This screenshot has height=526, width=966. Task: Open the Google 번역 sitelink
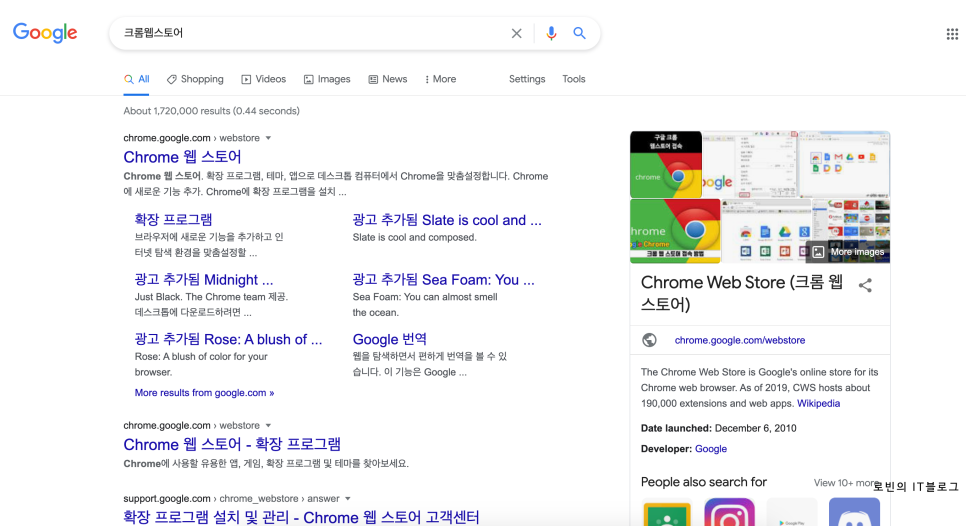pyautogui.click(x=389, y=339)
